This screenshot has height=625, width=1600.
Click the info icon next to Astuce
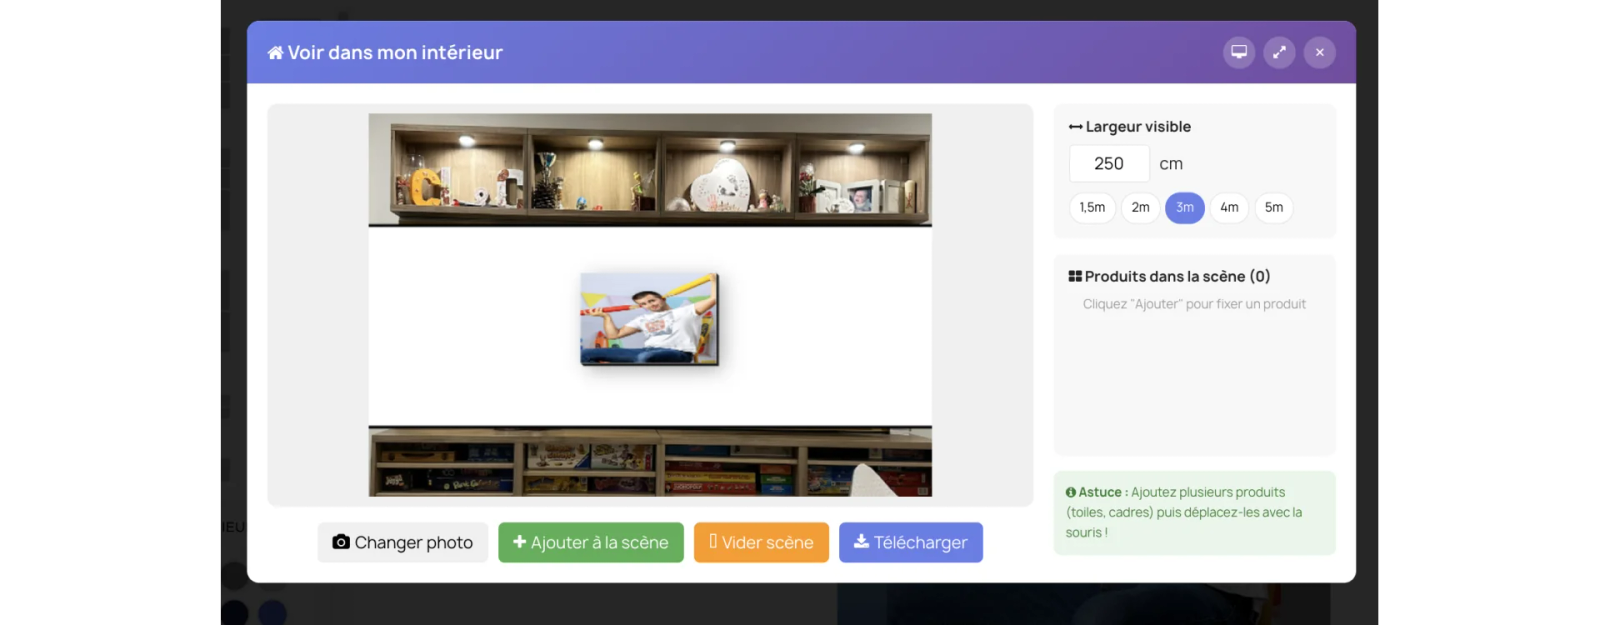1070,492
